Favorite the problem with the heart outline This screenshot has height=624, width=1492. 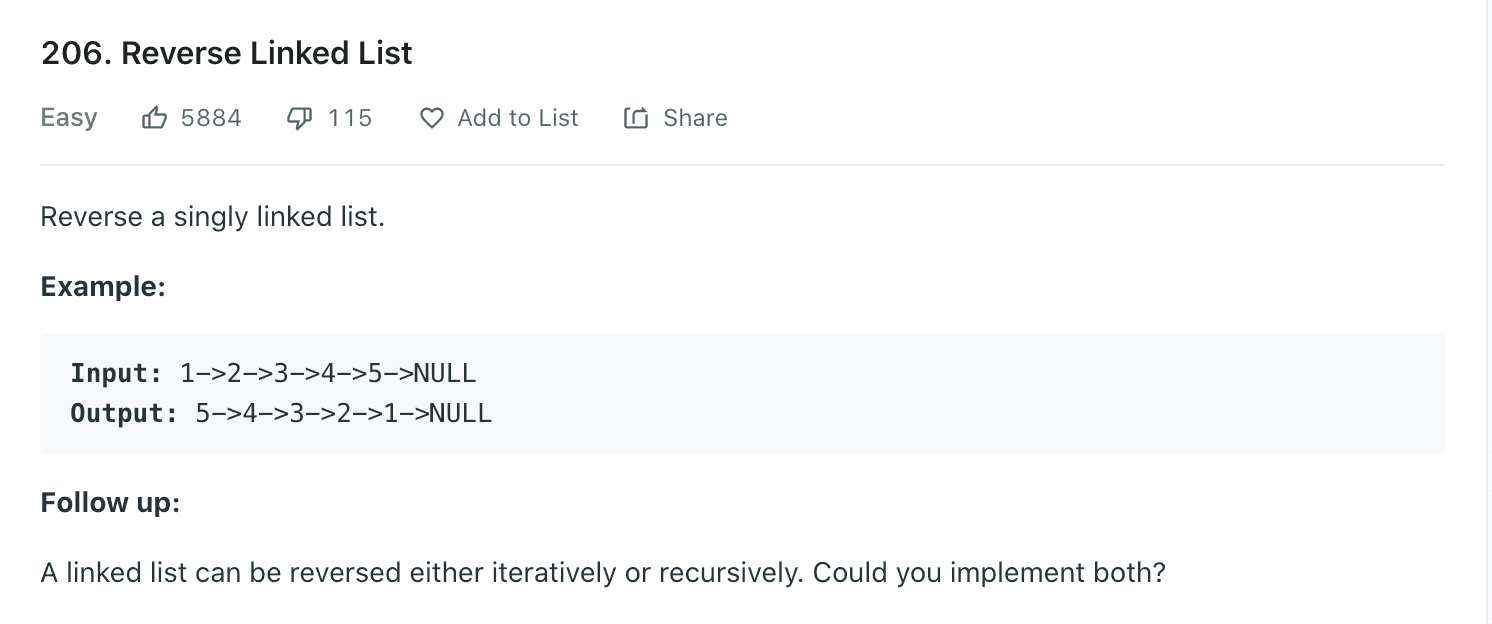[430, 118]
